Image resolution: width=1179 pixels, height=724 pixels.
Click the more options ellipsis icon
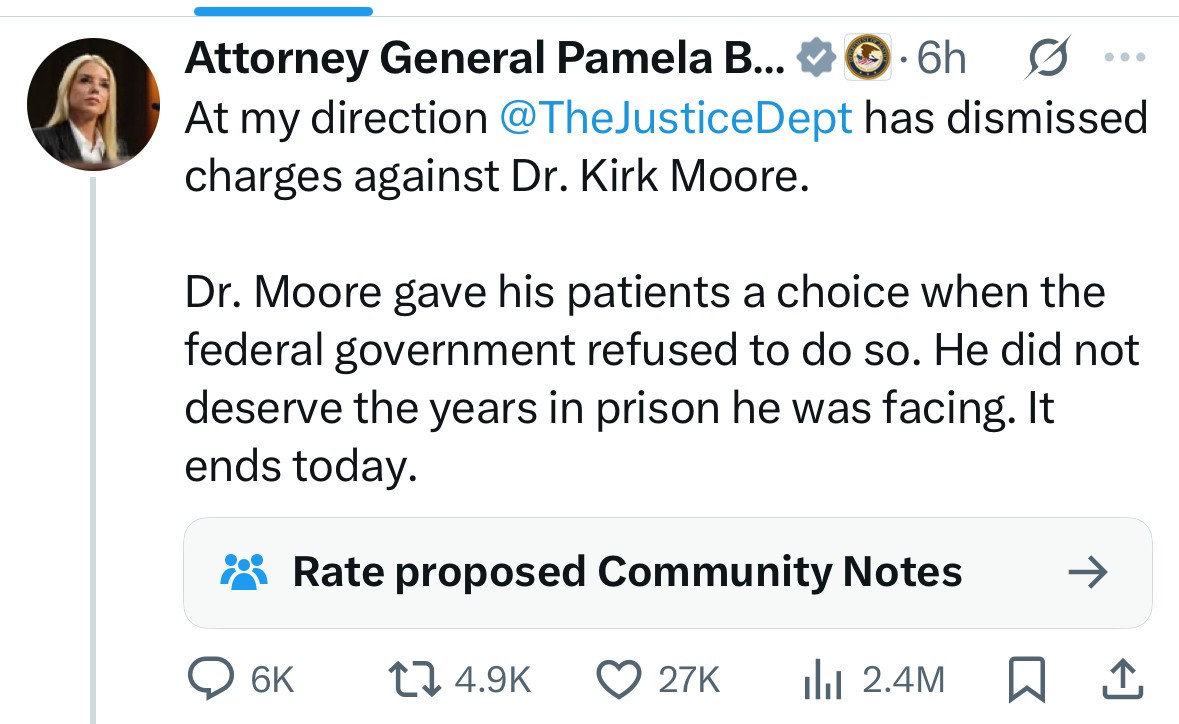(1124, 57)
